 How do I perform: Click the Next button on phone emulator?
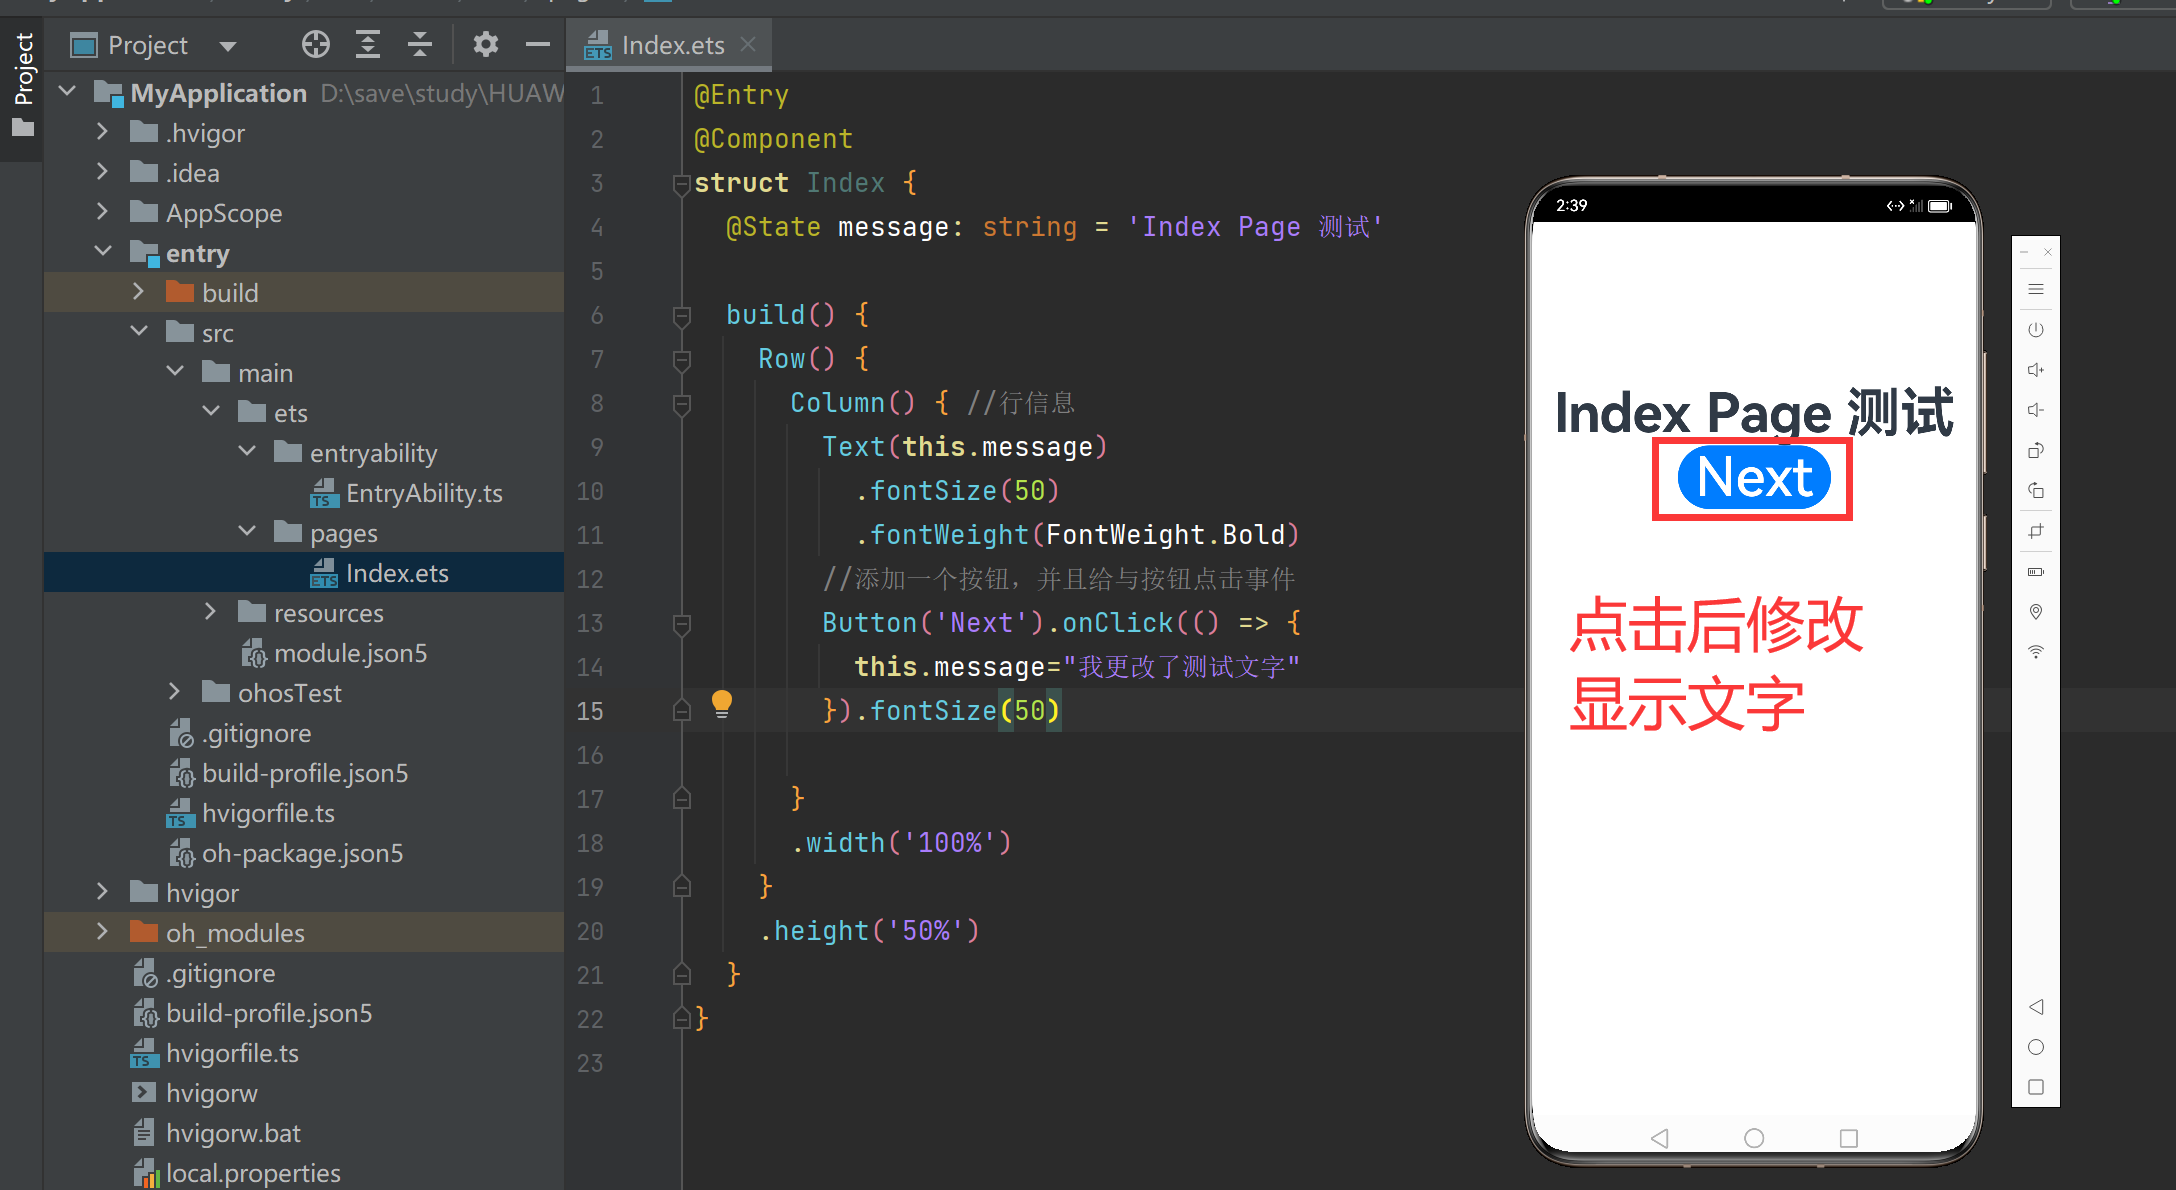coord(1753,478)
